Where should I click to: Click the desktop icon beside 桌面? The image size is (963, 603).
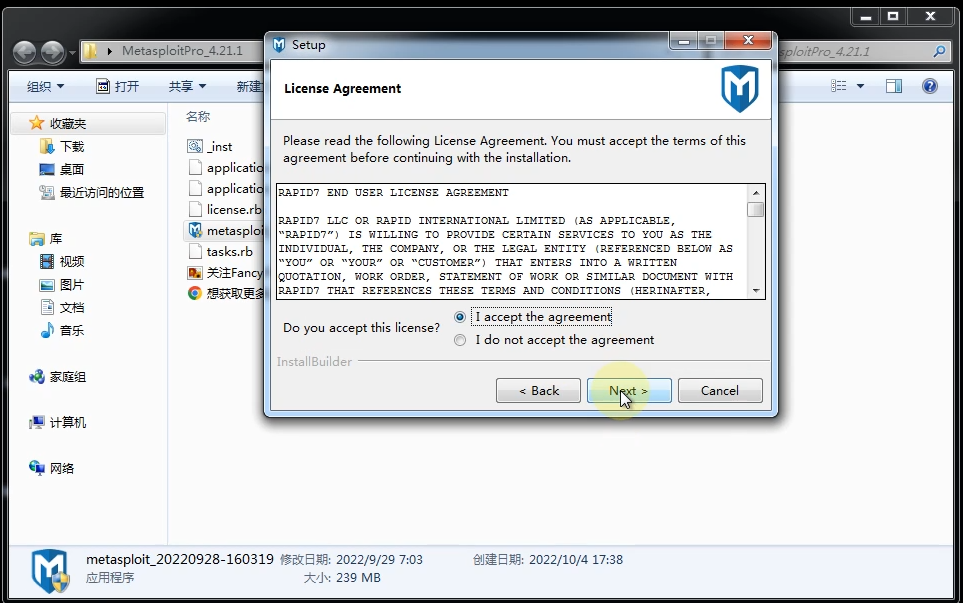tap(47, 169)
